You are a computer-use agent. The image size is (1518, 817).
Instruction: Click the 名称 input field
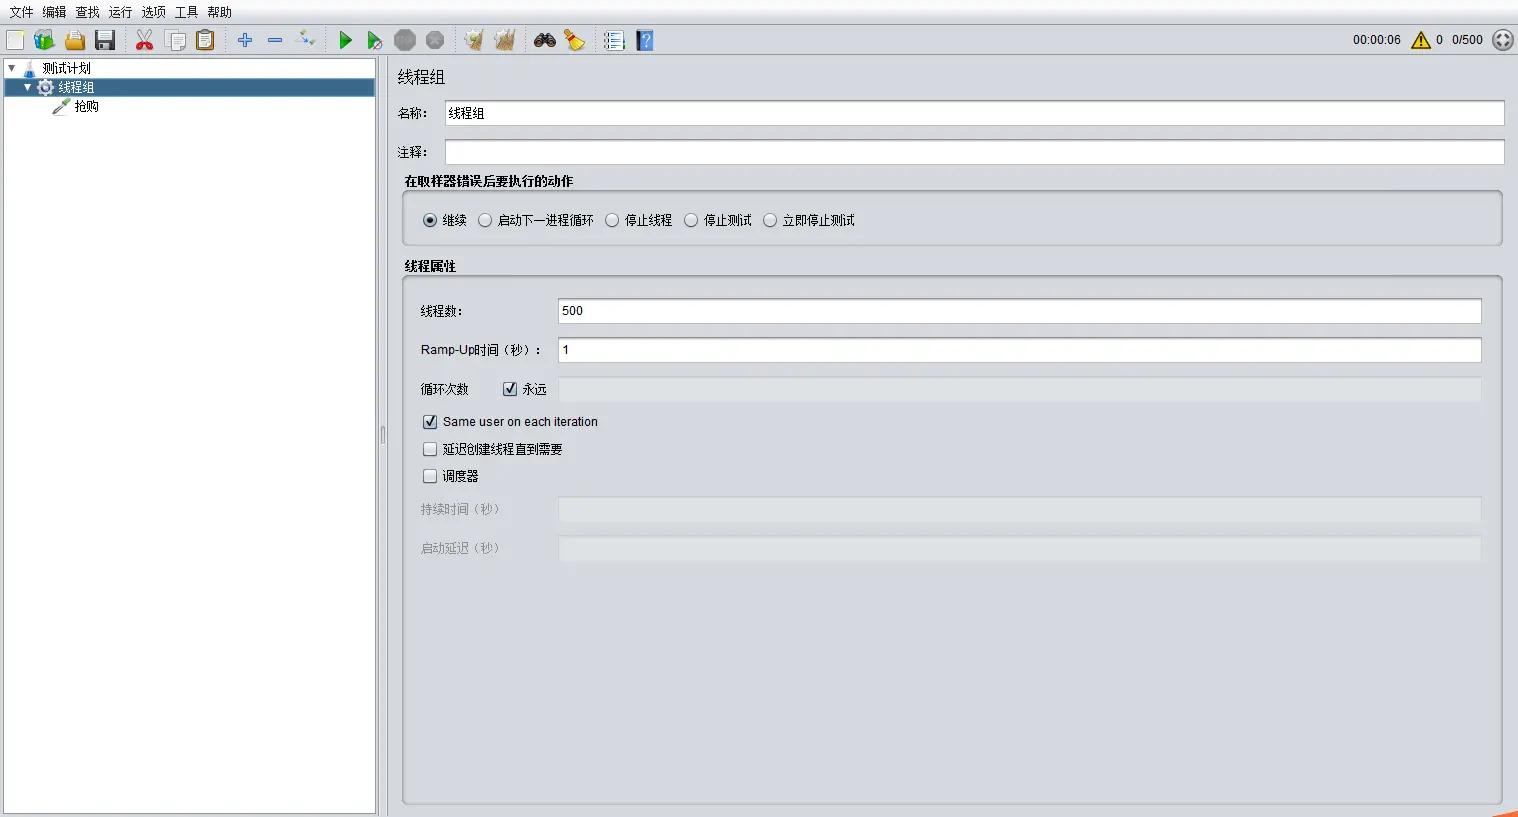click(974, 113)
